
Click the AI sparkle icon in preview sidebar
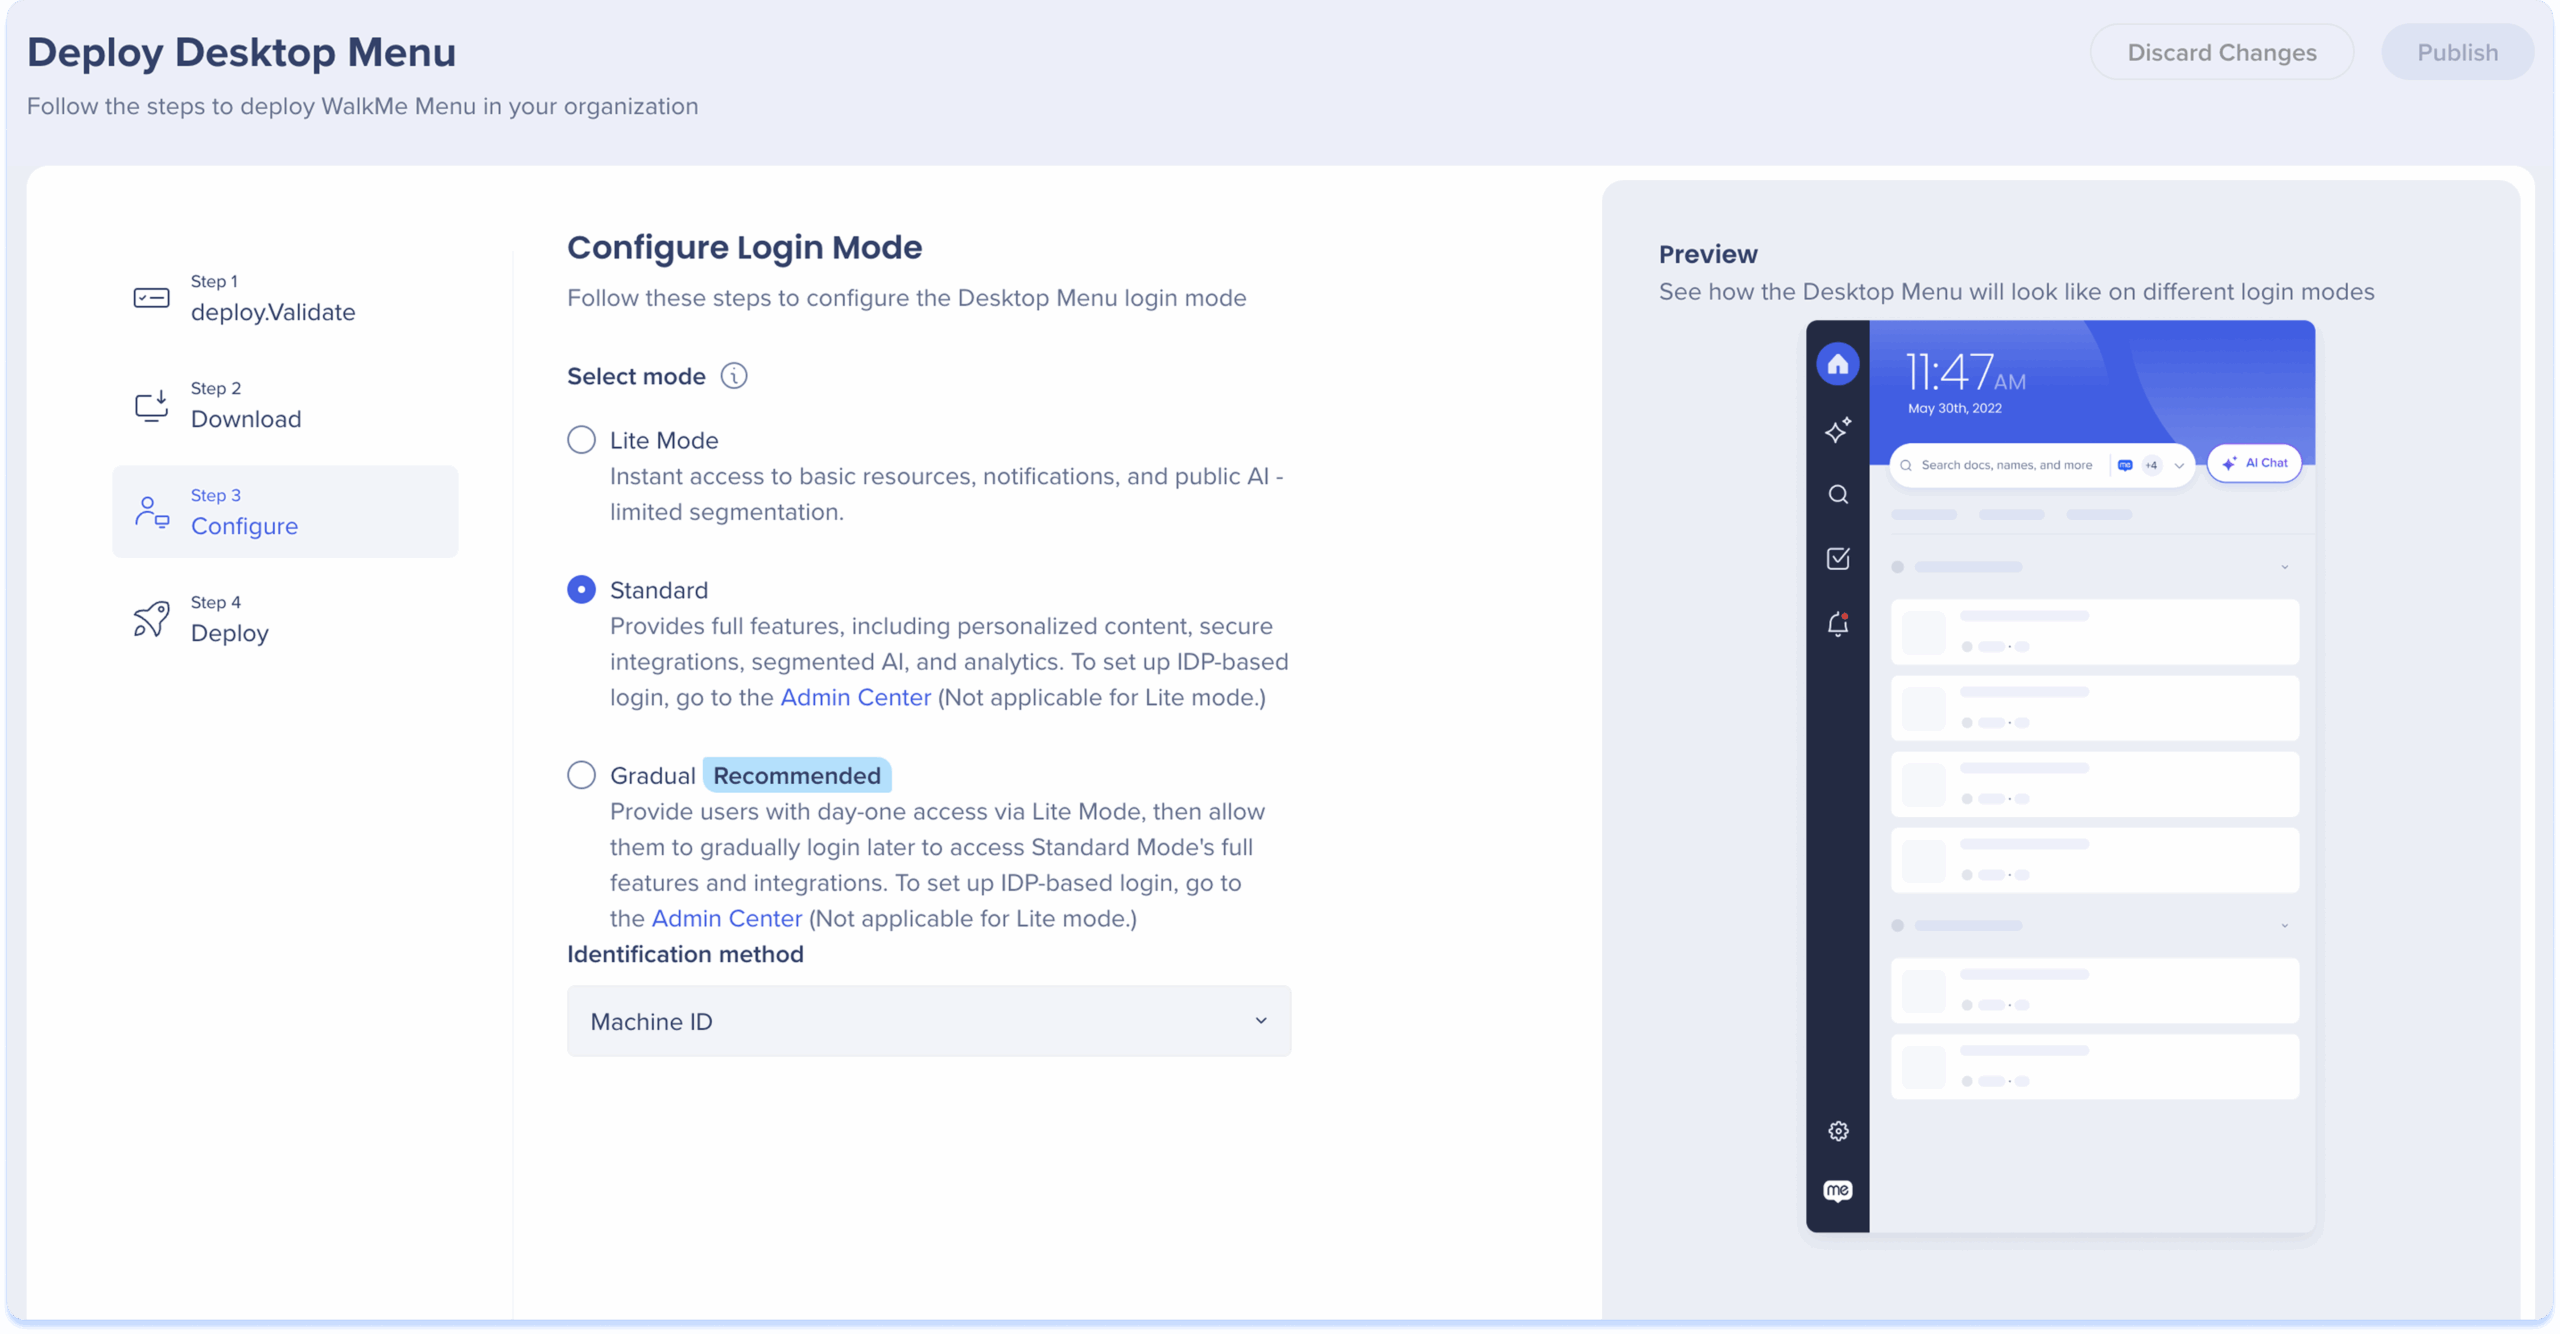[x=1837, y=430]
